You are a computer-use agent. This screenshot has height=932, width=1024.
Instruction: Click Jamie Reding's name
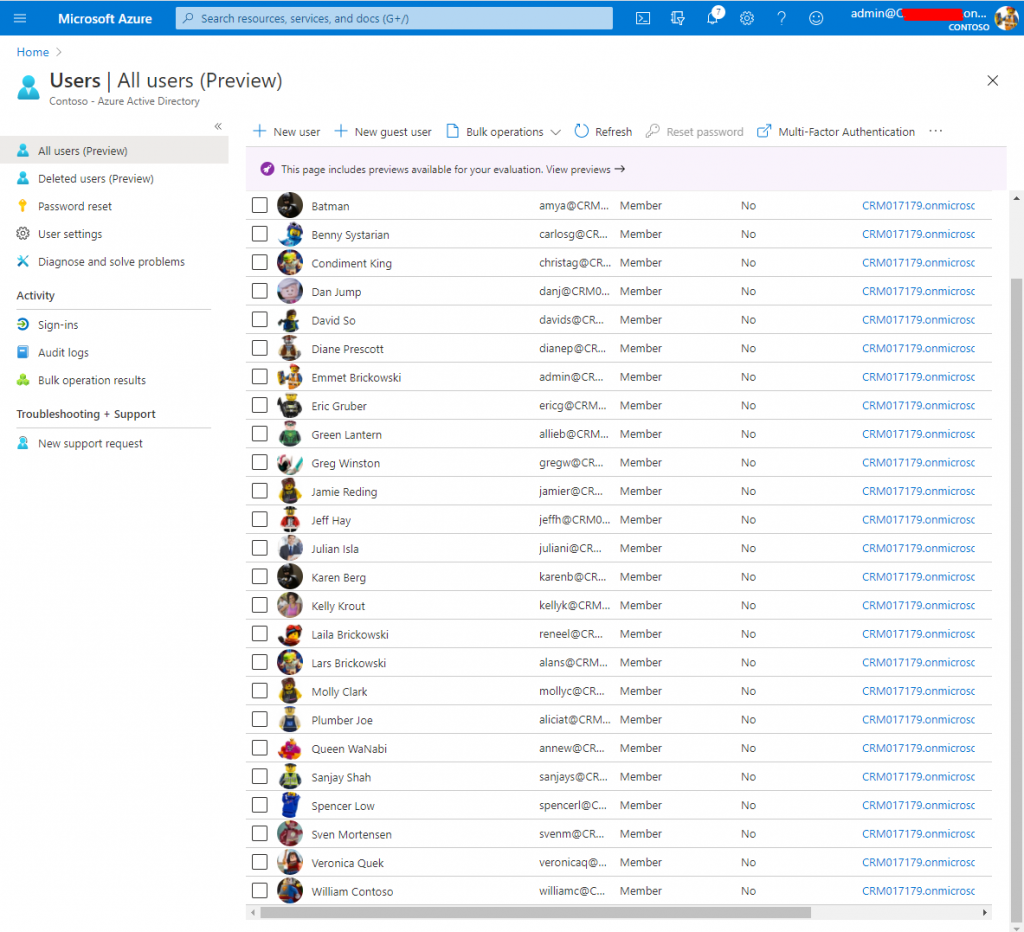pos(344,492)
